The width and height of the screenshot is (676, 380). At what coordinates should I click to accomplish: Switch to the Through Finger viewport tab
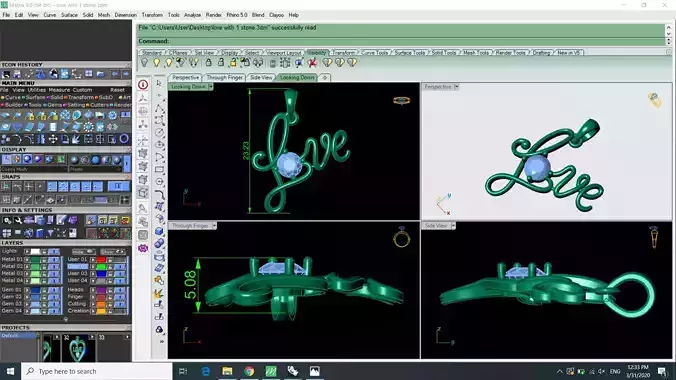click(225, 78)
